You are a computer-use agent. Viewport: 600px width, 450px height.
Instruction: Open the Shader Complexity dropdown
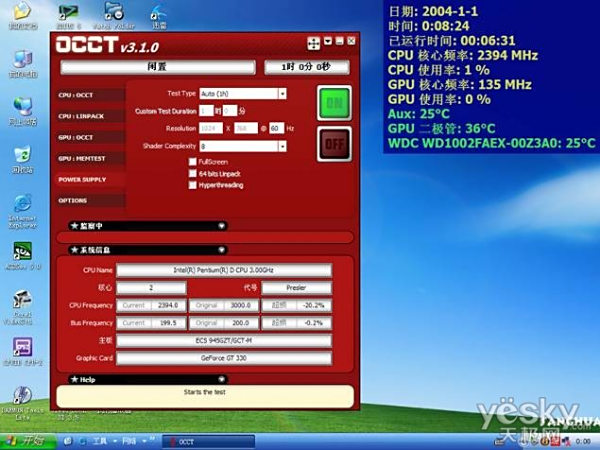coord(282,146)
